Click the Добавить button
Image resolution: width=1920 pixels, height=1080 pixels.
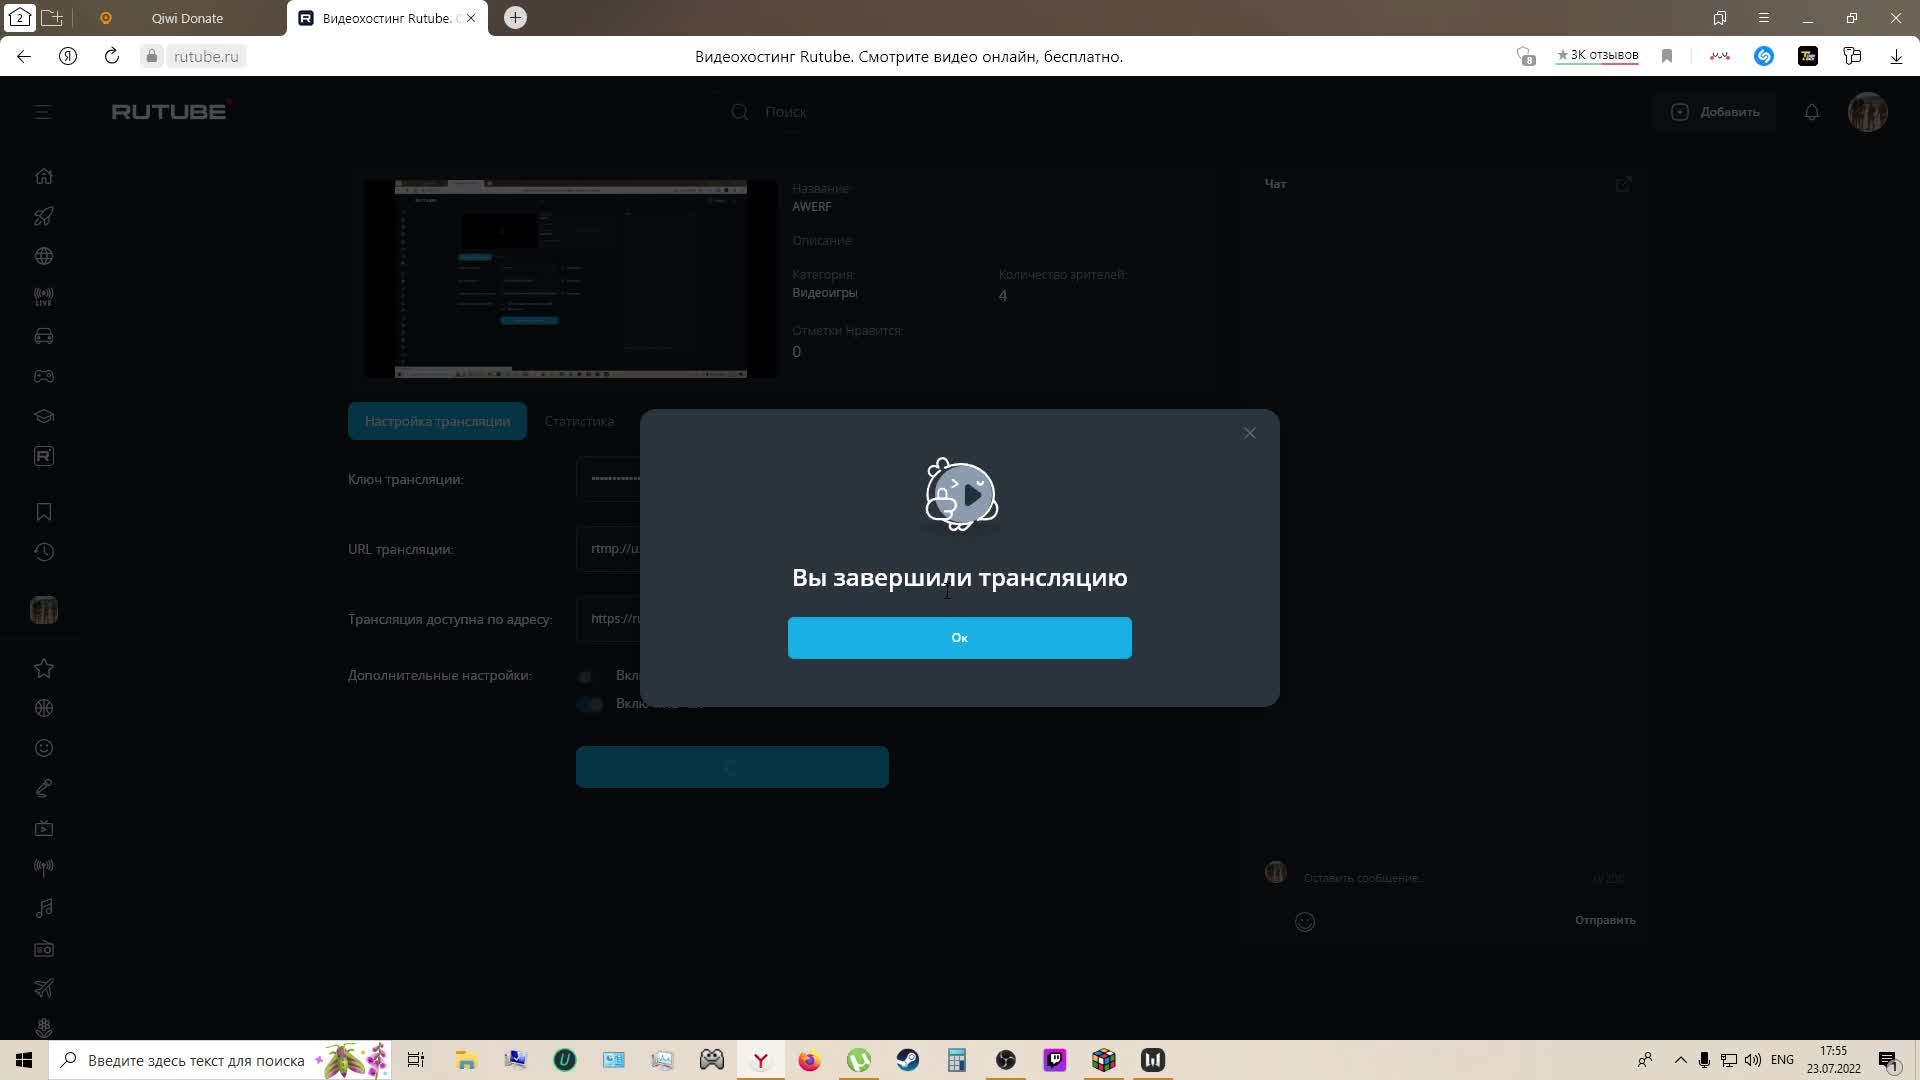tap(1716, 112)
